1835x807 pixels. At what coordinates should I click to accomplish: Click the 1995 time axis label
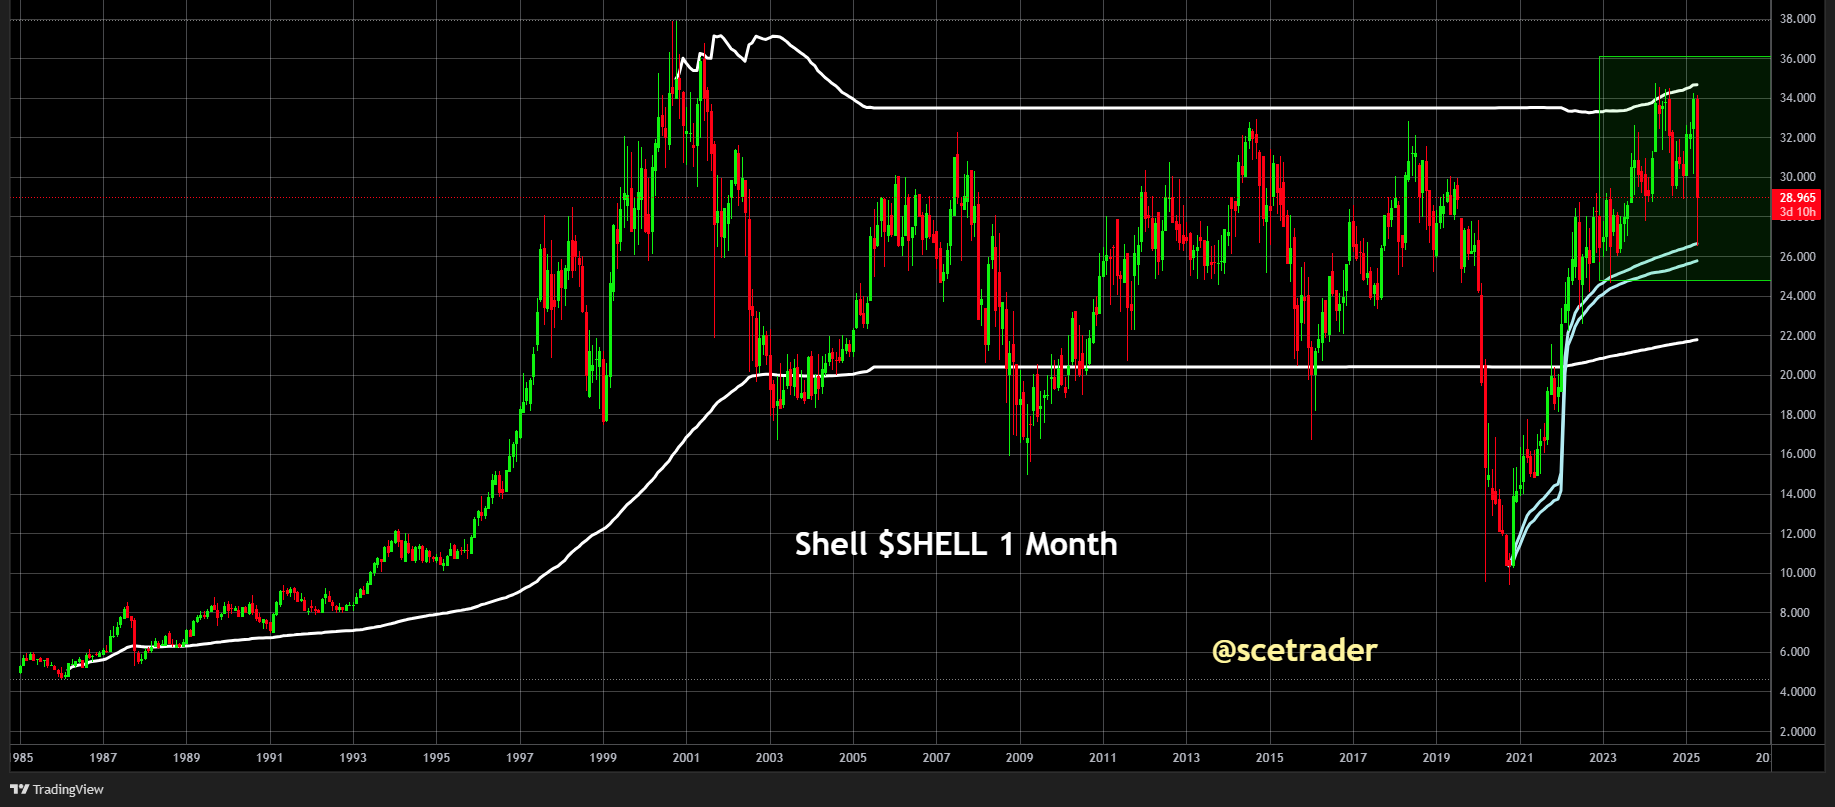coord(436,758)
